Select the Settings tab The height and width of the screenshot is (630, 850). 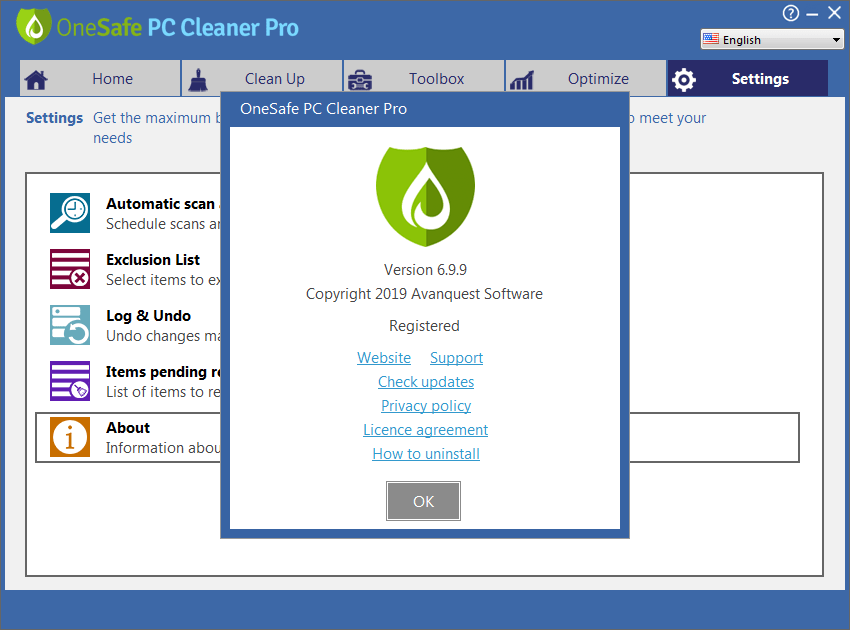(748, 79)
